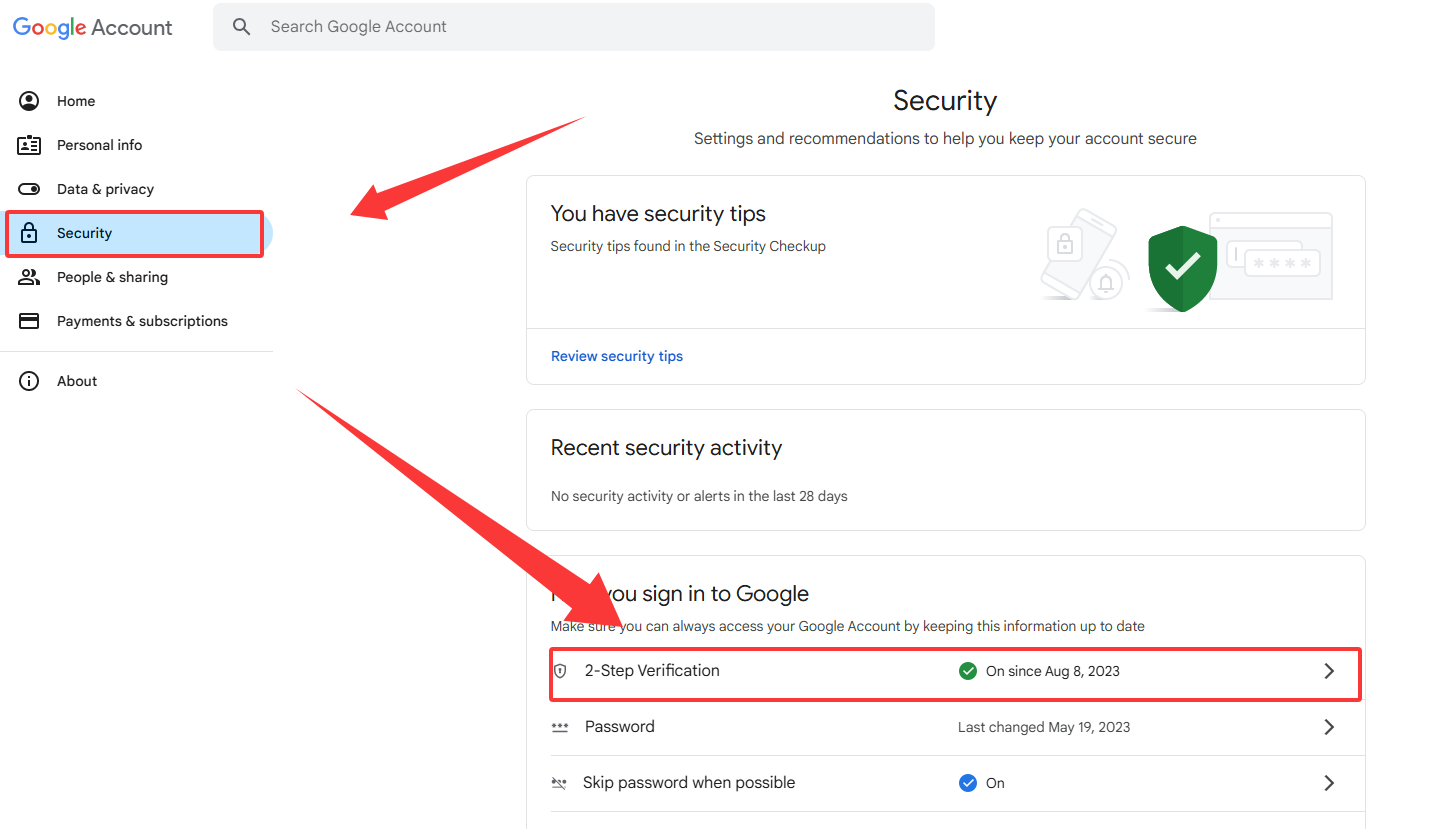This screenshot has height=829, width=1448.
Task: Open the Password row chevron arrow
Action: (x=1329, y=727)
